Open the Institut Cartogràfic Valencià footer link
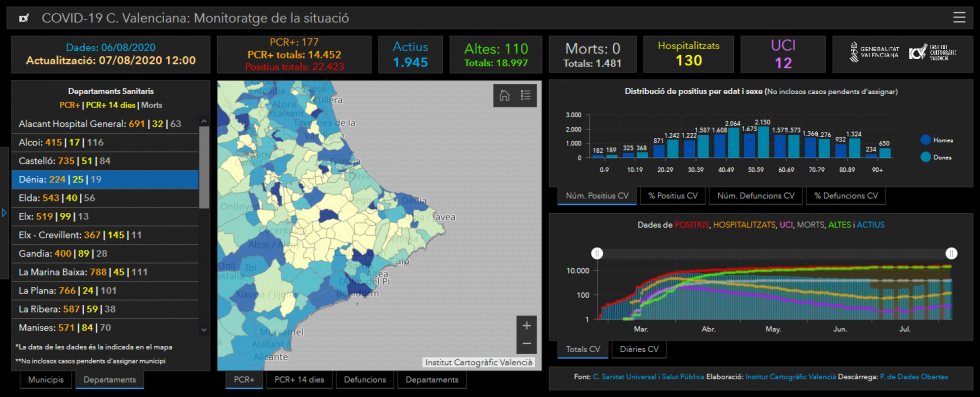Viewport: 980px width, 397px height. (790, 377)
